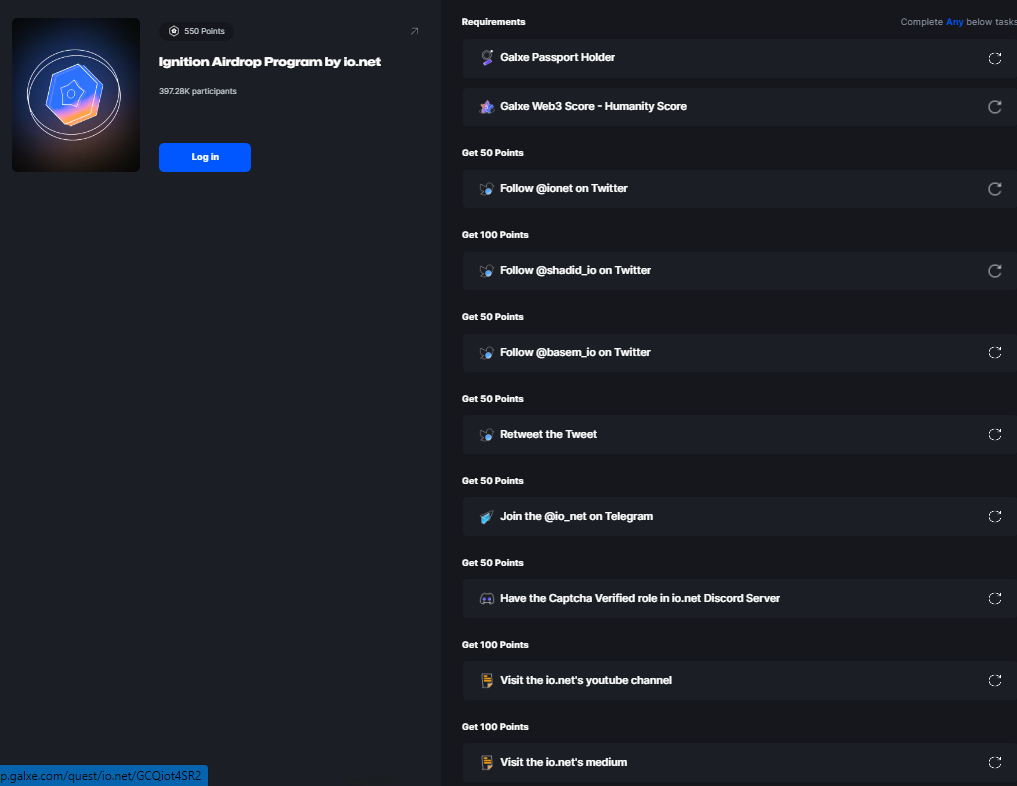
Task: Open Follow @ionet on Twitter task
Action: (739, 189)
